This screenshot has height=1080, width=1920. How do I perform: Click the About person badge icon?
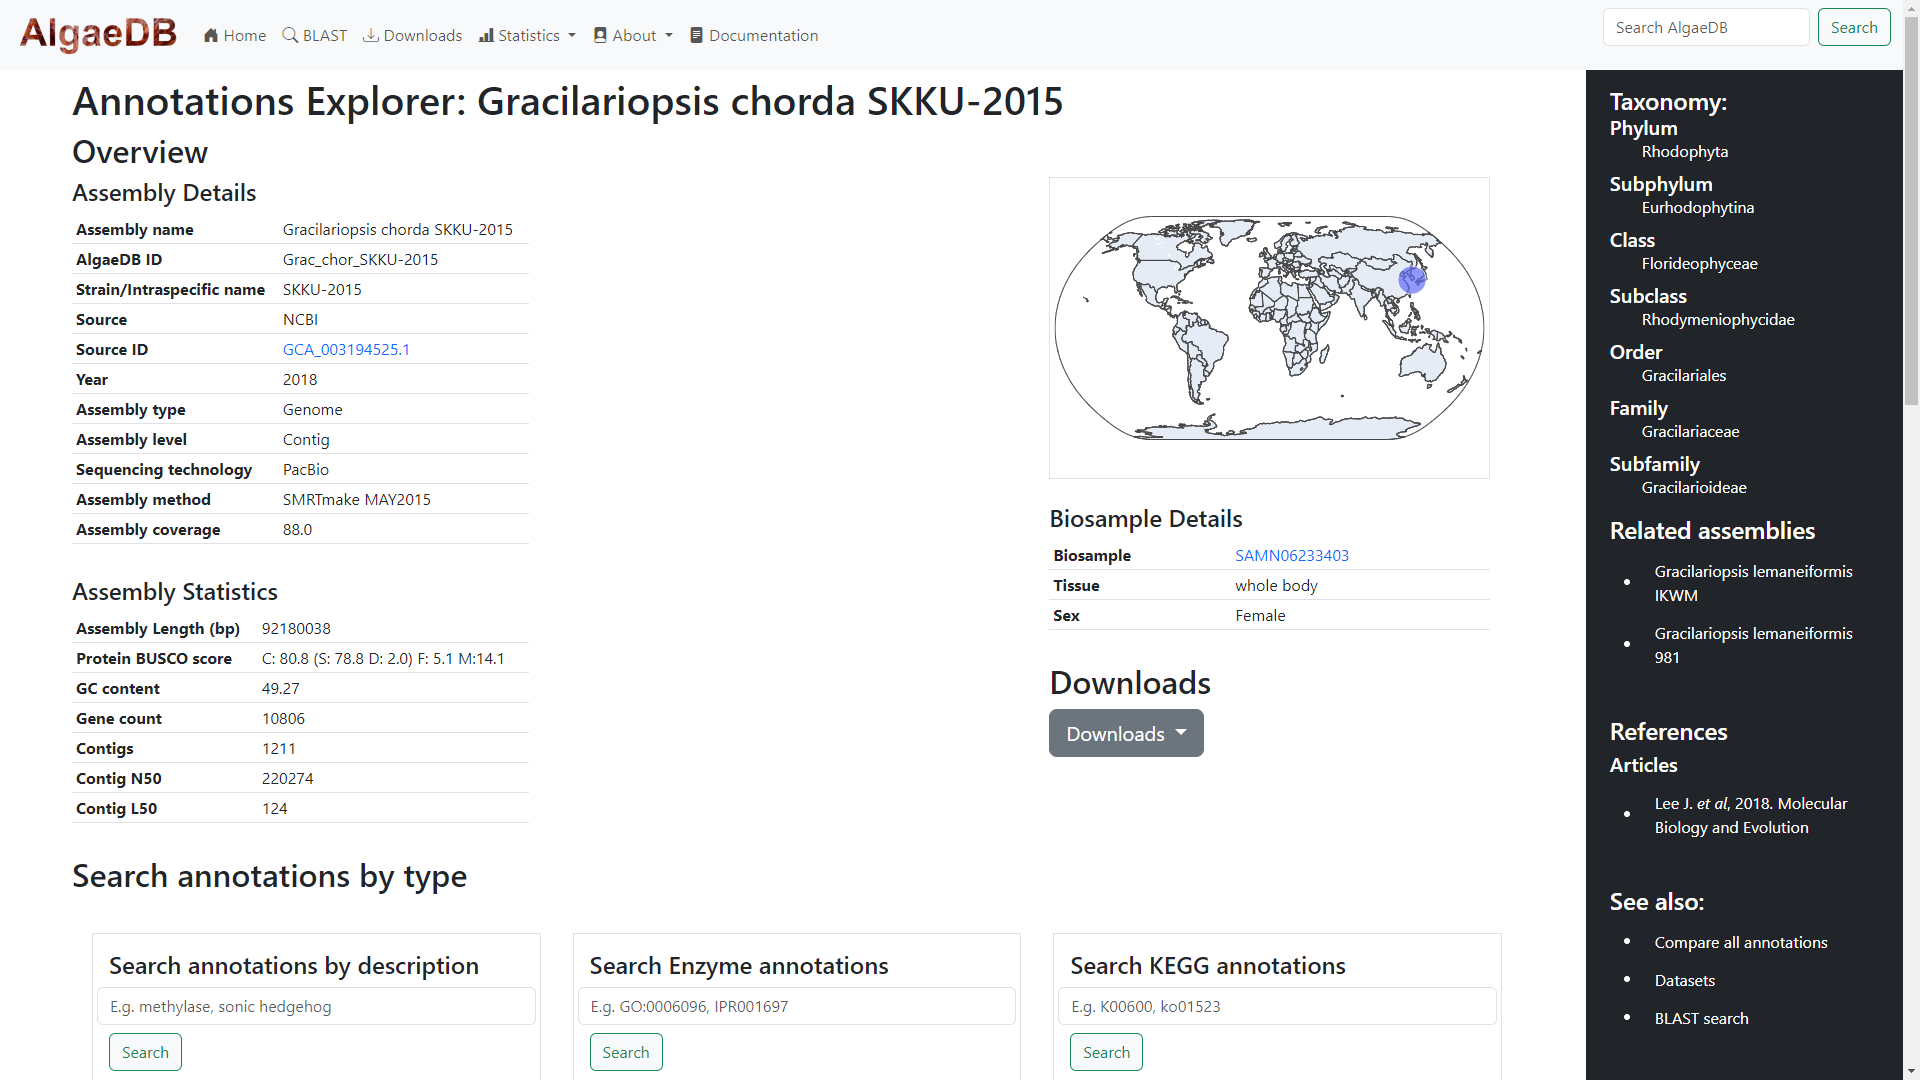(600, 35)
